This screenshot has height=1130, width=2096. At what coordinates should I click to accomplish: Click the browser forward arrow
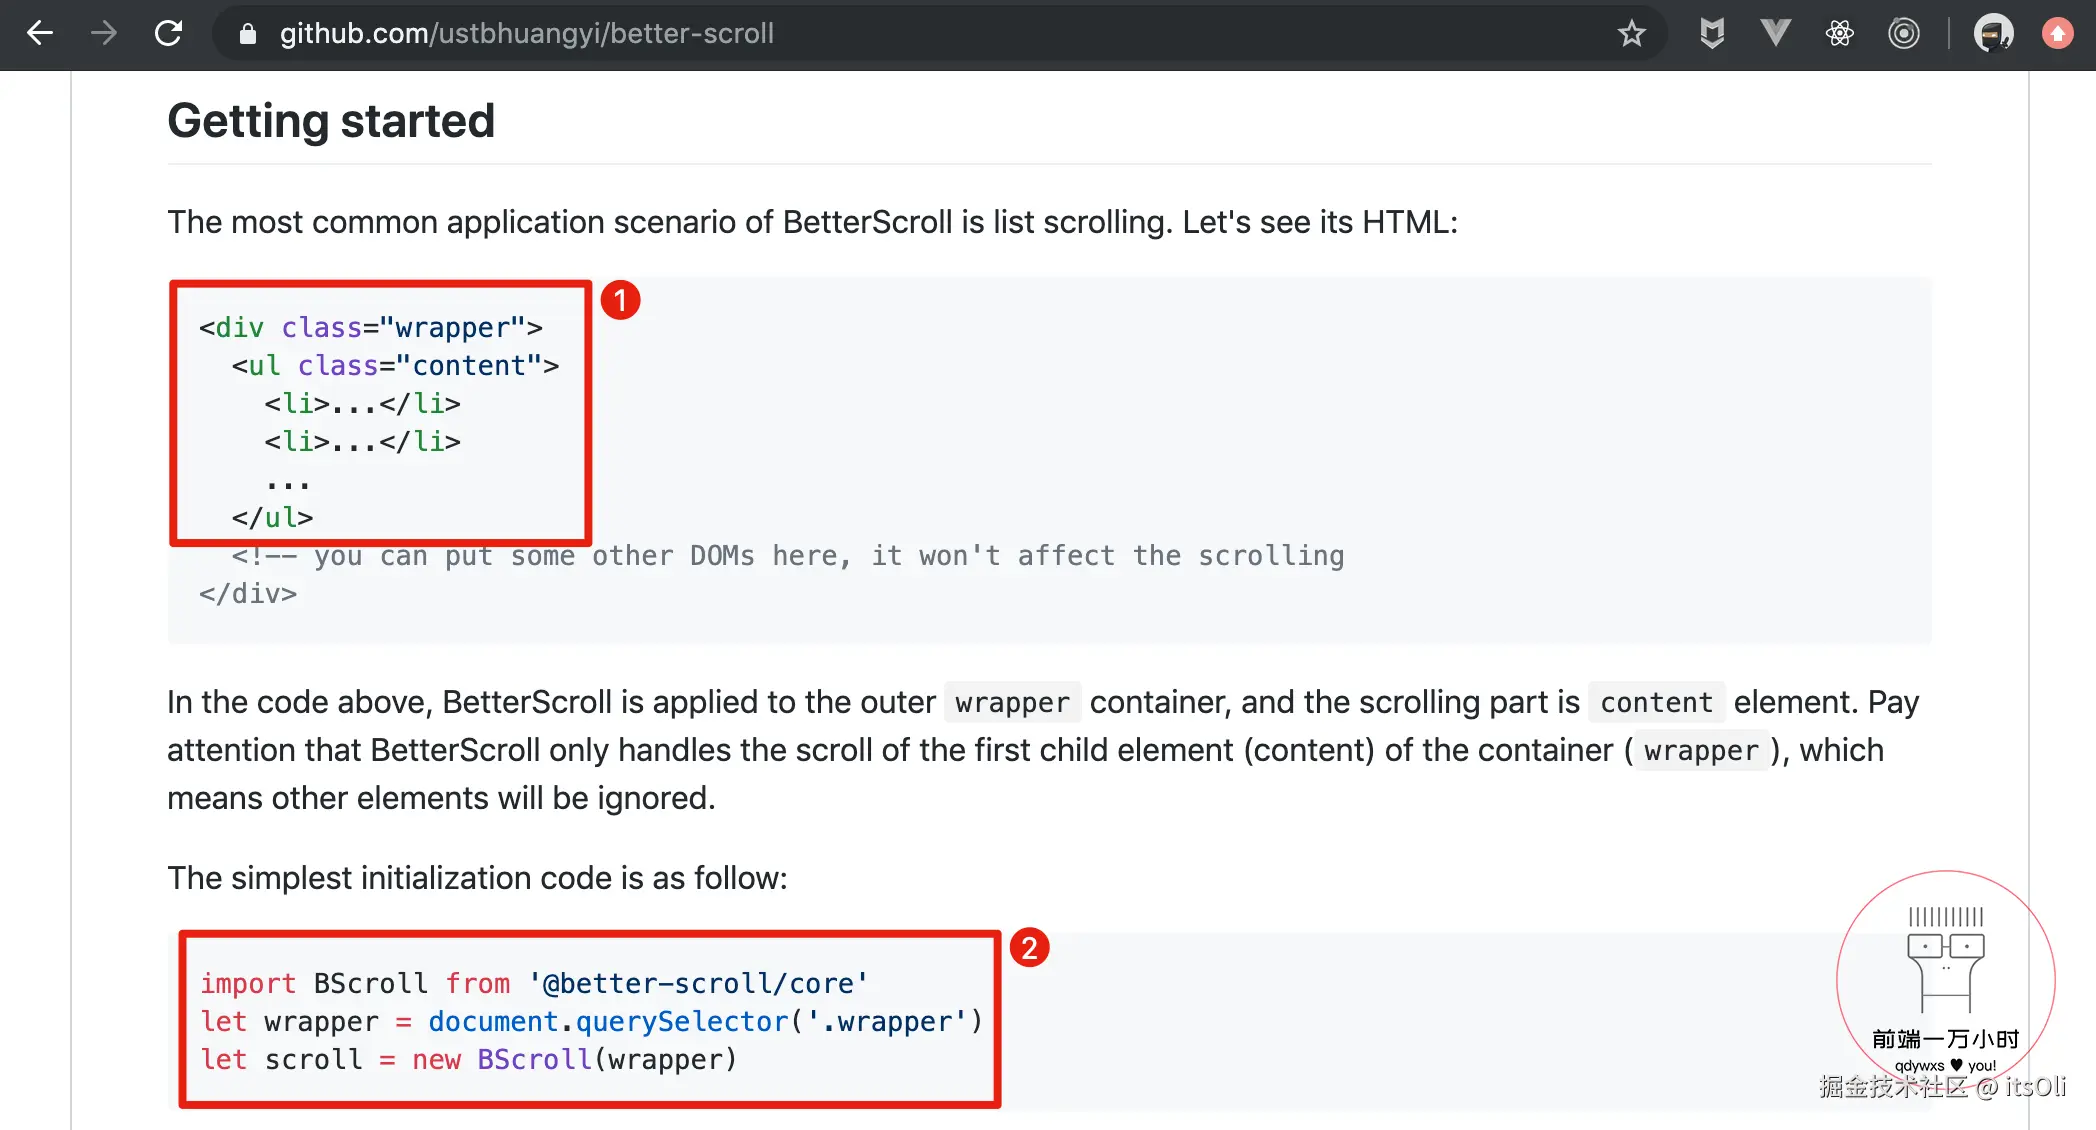tap(104, 33)
